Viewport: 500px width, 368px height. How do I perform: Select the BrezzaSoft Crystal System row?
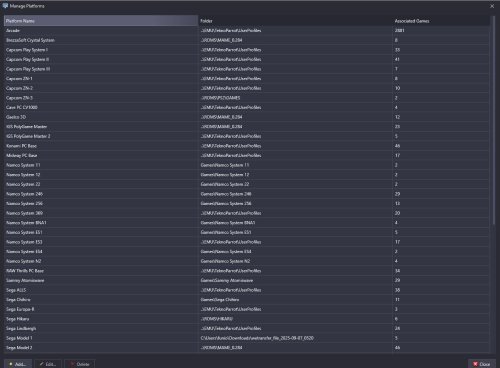(x=246, y=40)
